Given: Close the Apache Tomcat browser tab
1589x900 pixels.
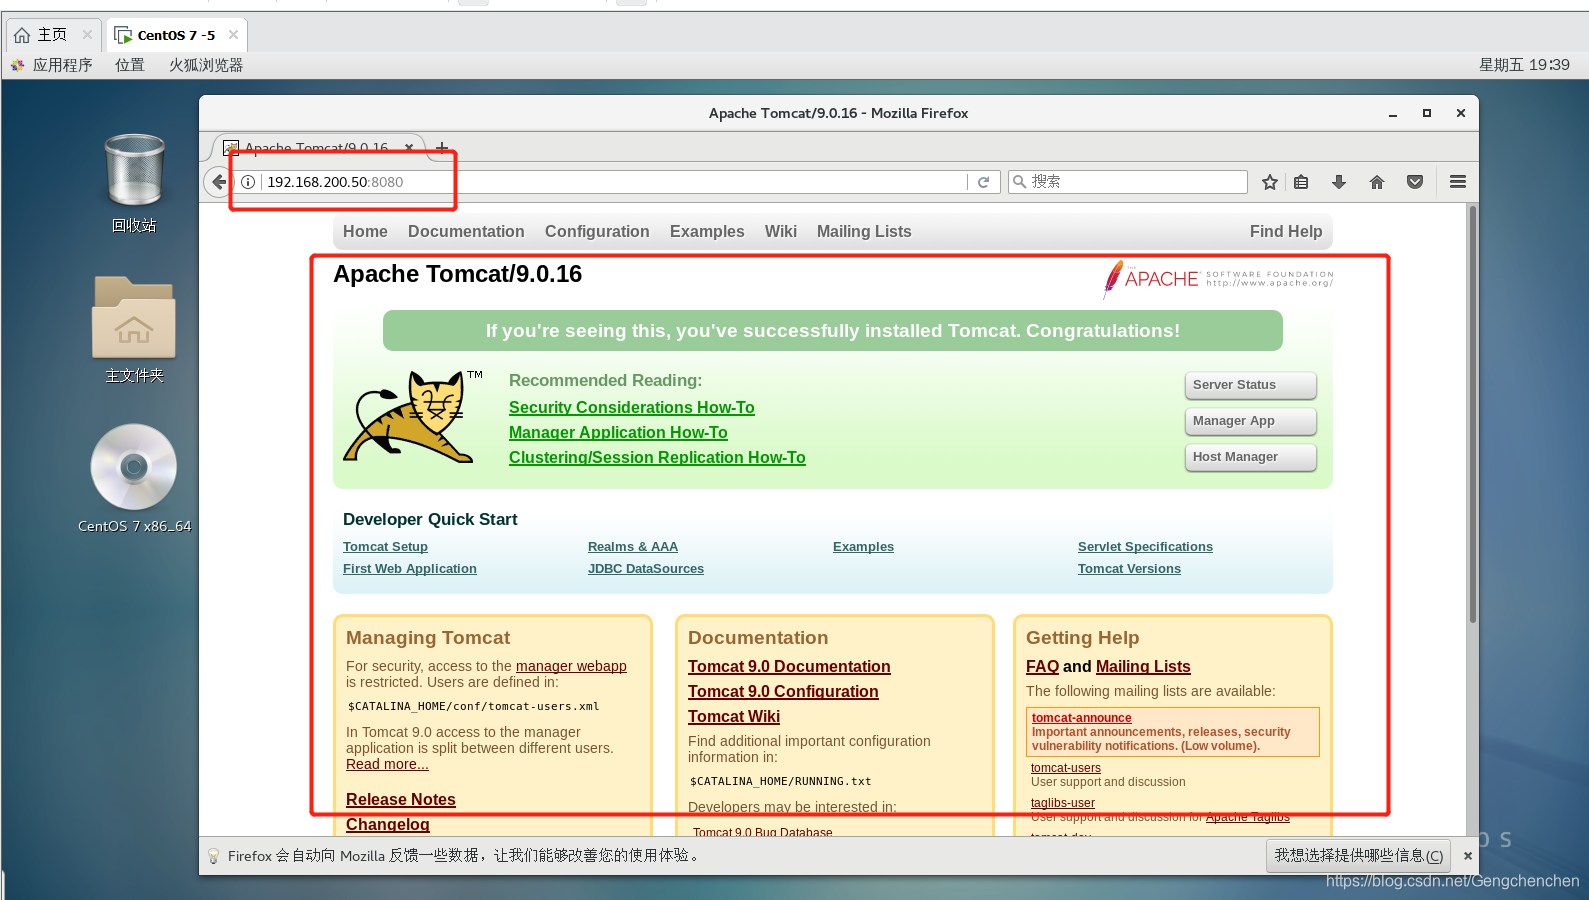Looking at the screenshot, I should [409, 148].
